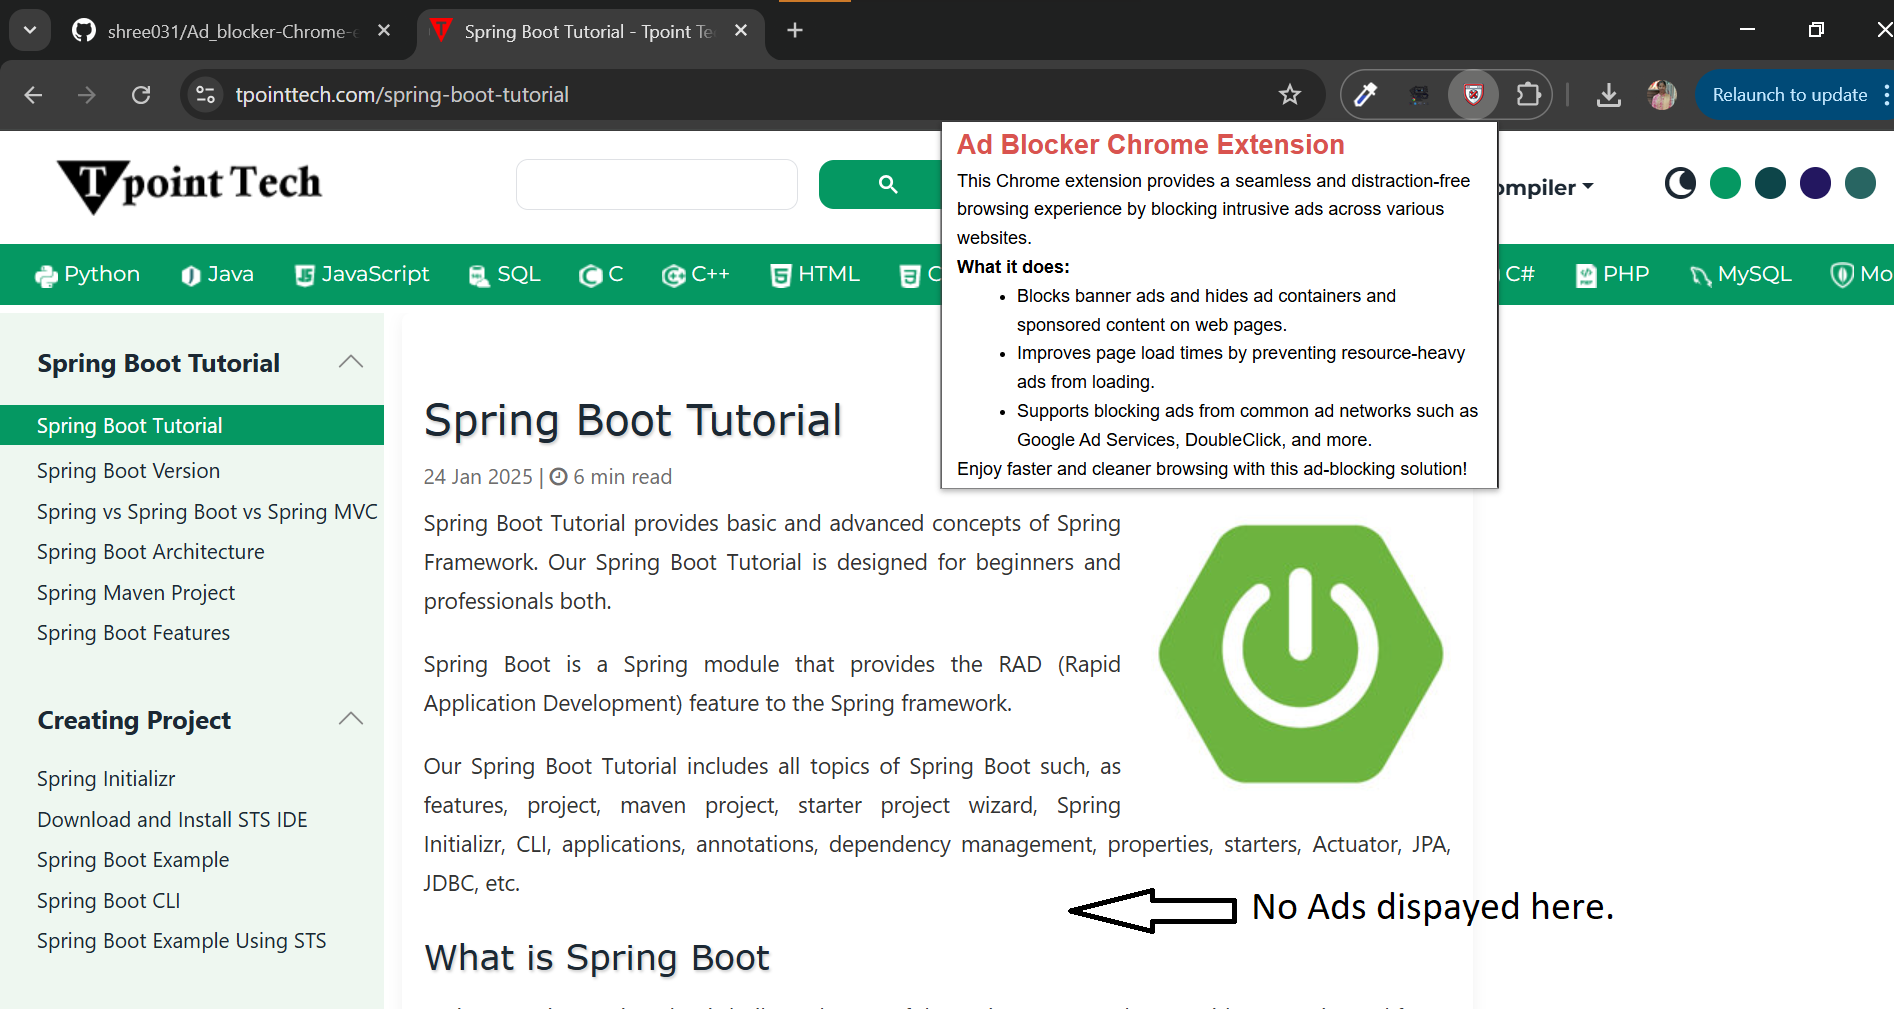
Task: Open Spring vs Spring Boot vs Spring MVC
Action: (207, 512)
